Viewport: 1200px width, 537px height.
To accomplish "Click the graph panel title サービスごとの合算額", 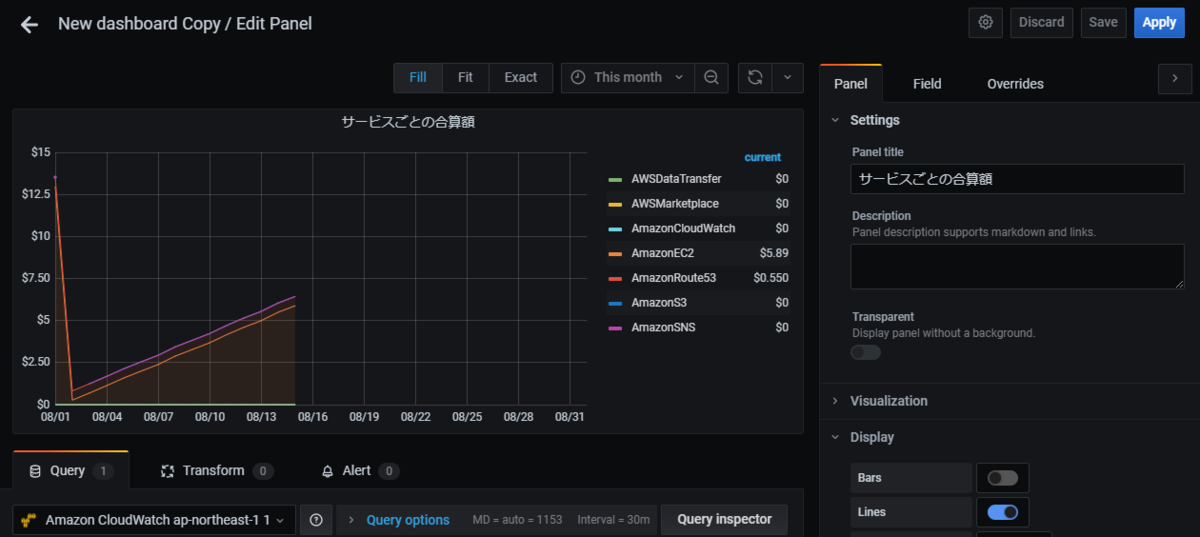I will pos(407,122).
